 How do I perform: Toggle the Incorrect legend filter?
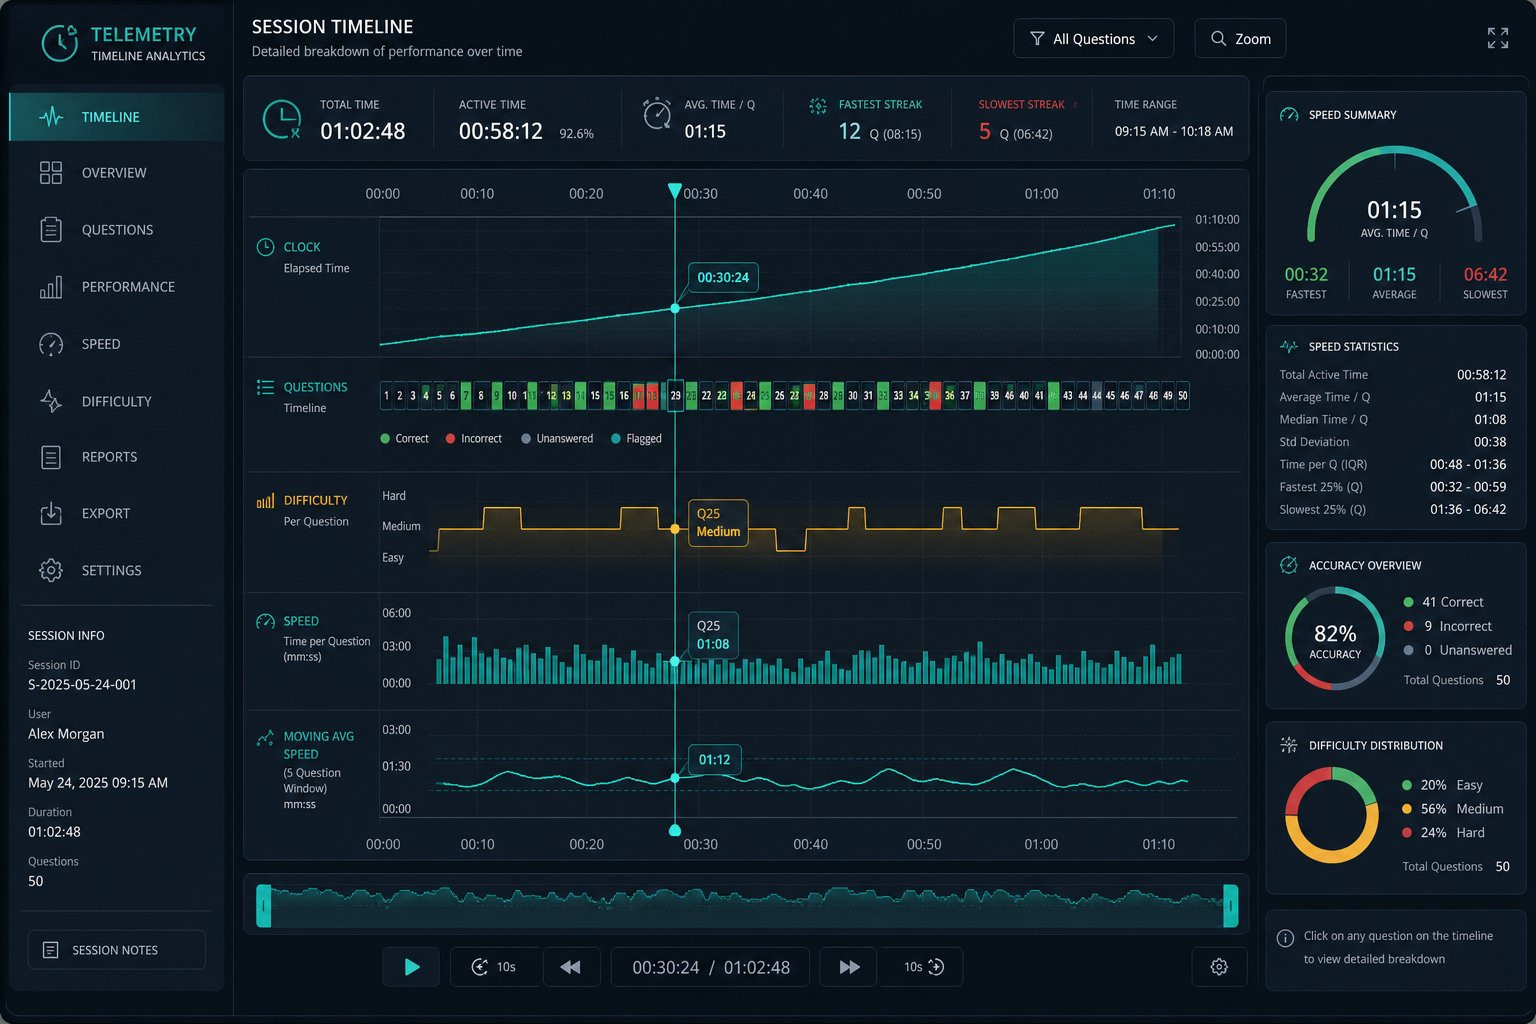coord(473,438)
